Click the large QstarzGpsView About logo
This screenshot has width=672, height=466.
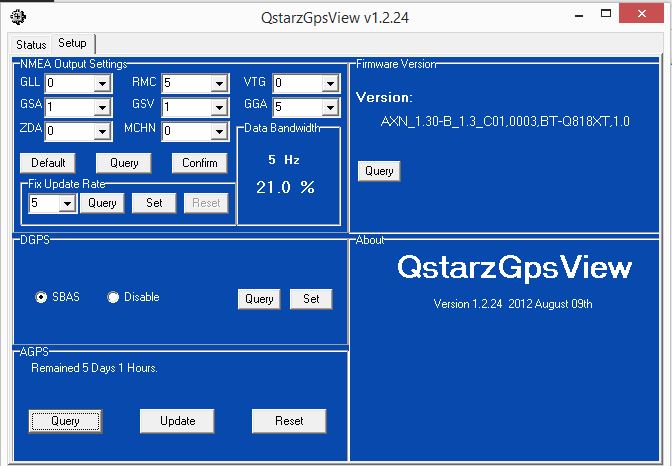point(514,267)
